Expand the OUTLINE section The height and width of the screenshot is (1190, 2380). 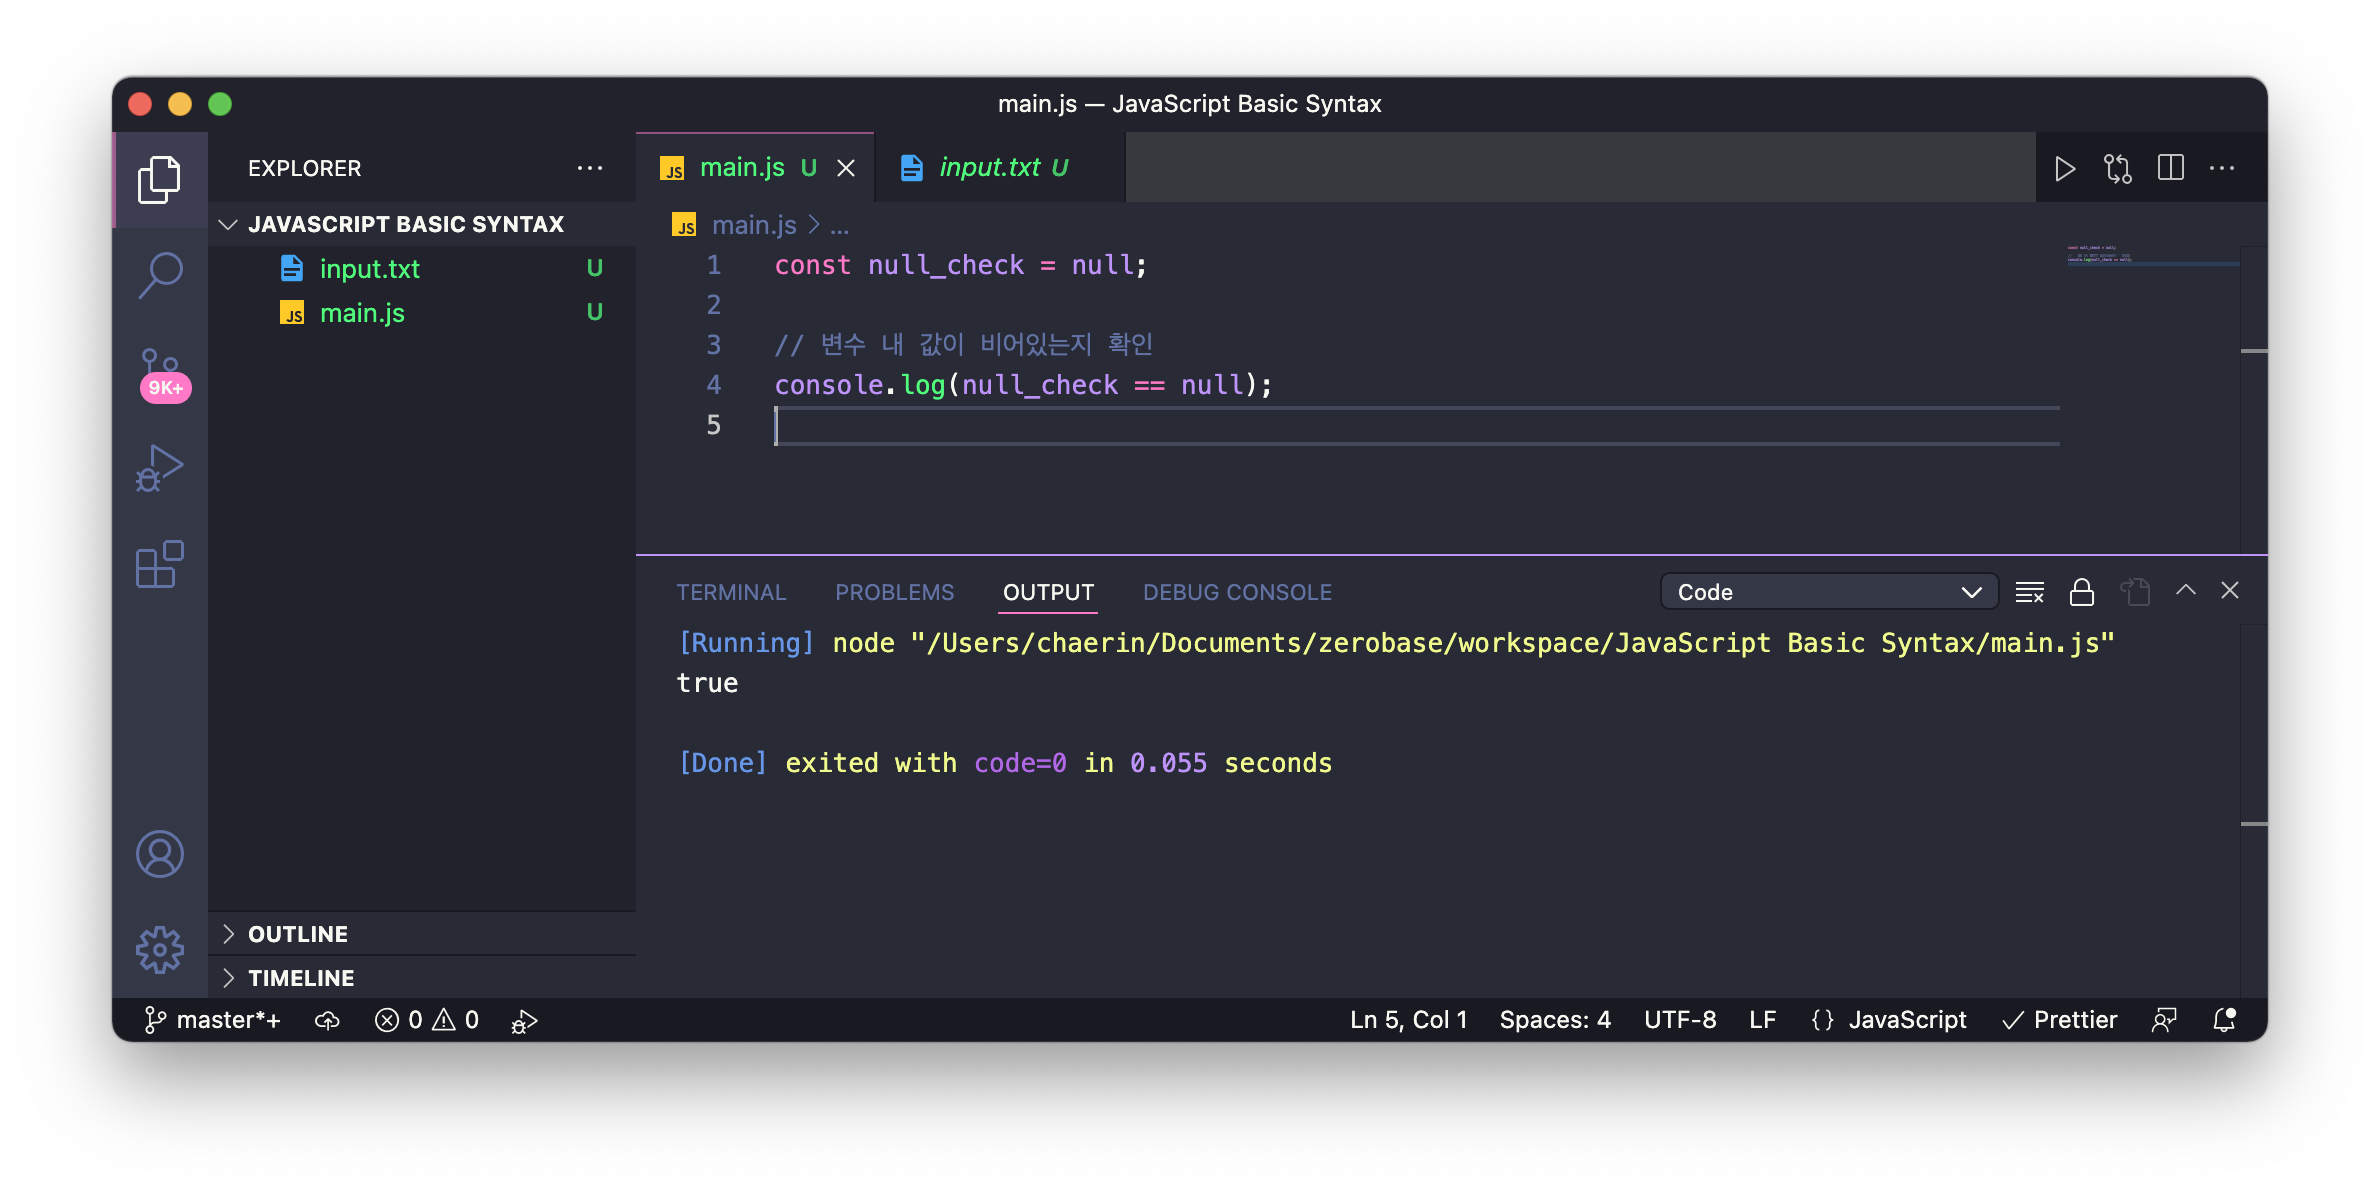(x=298, y=934)
